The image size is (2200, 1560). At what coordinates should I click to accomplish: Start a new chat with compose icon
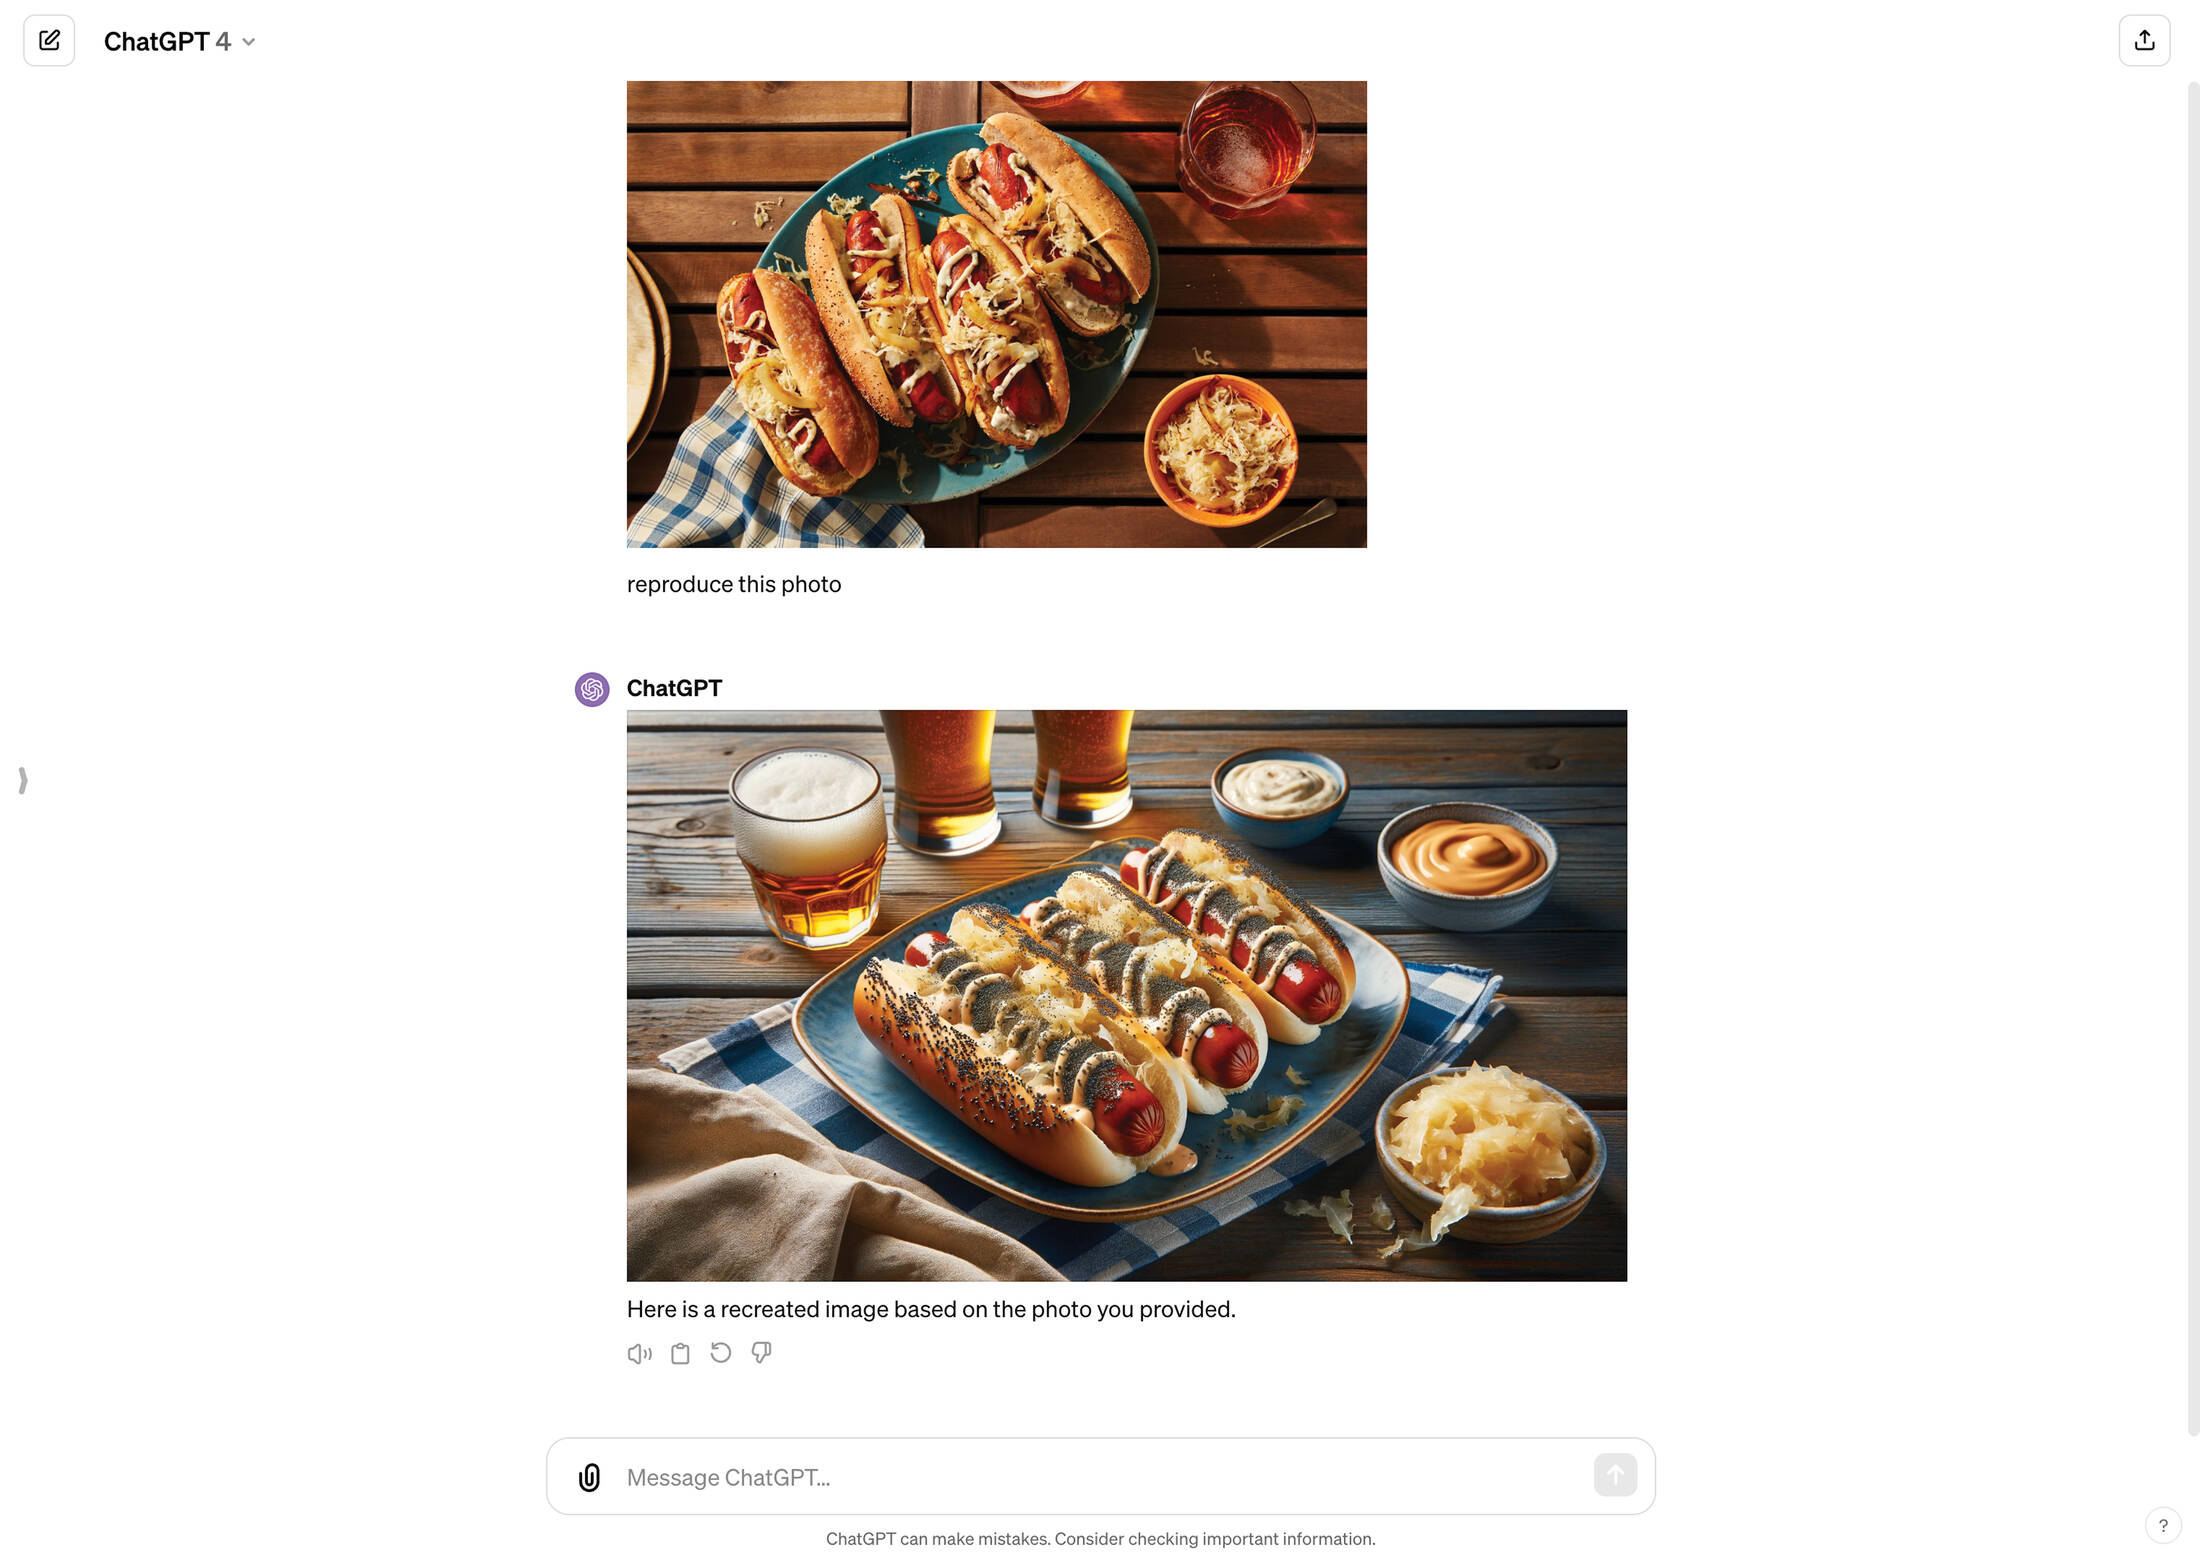tap(49, 41)
